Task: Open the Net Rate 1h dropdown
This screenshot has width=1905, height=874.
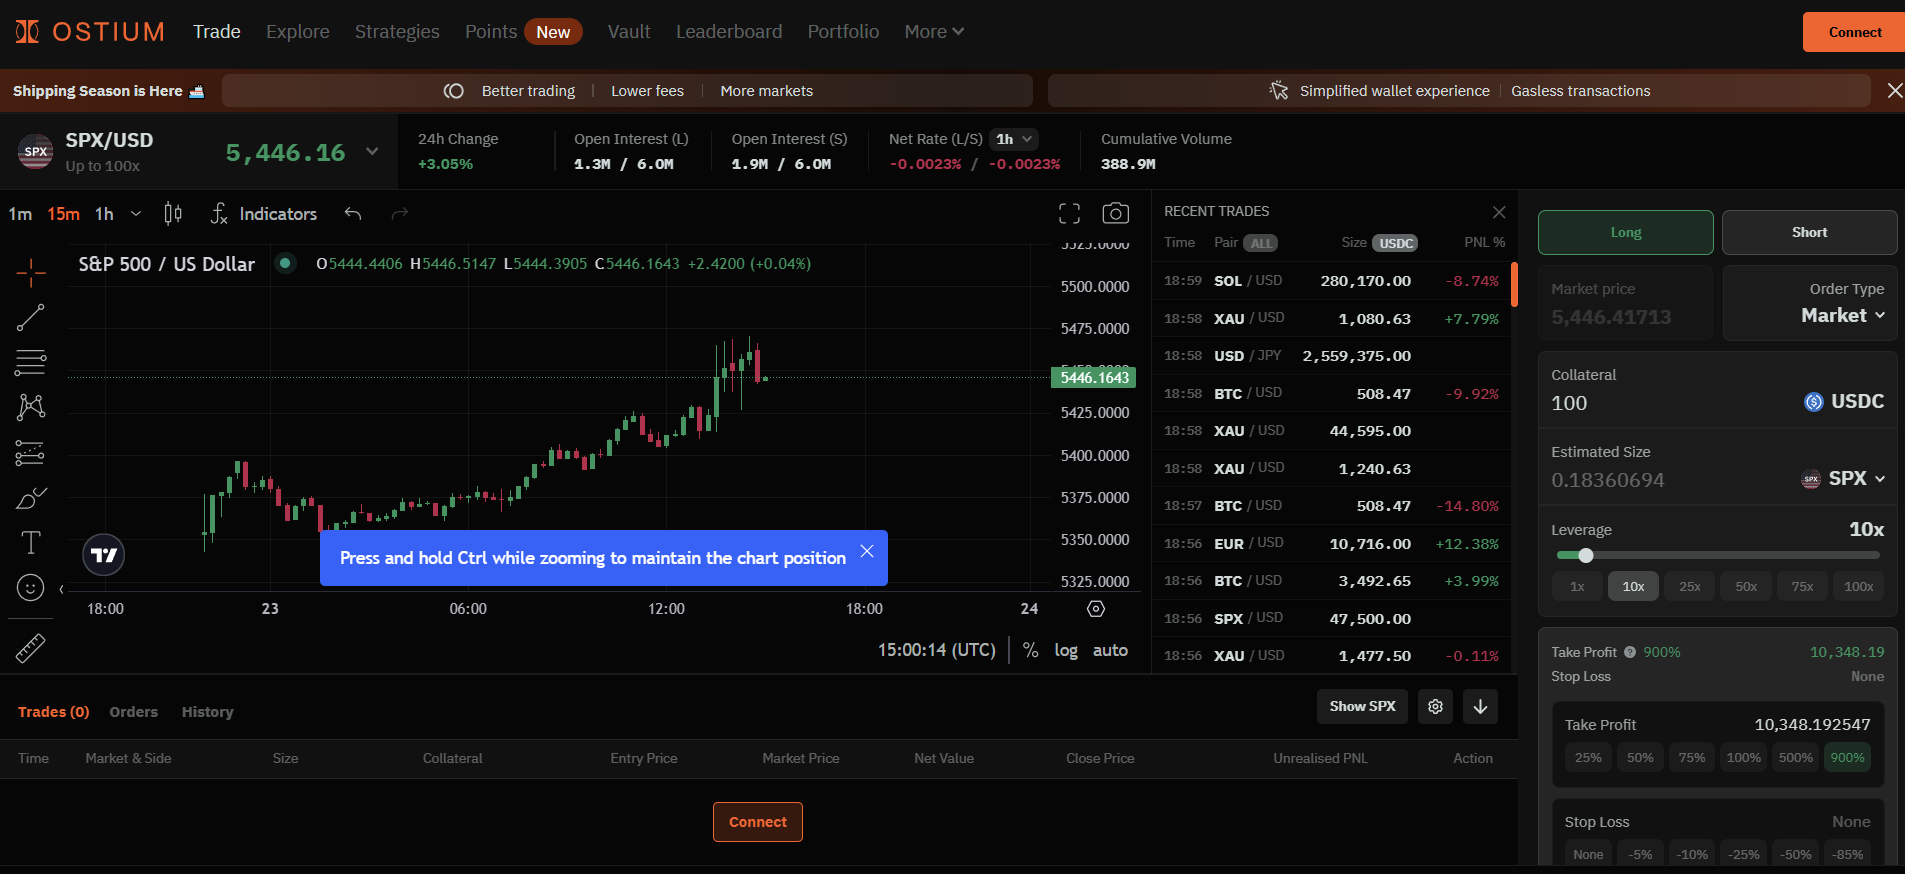Action: (x=1014, y=139)
